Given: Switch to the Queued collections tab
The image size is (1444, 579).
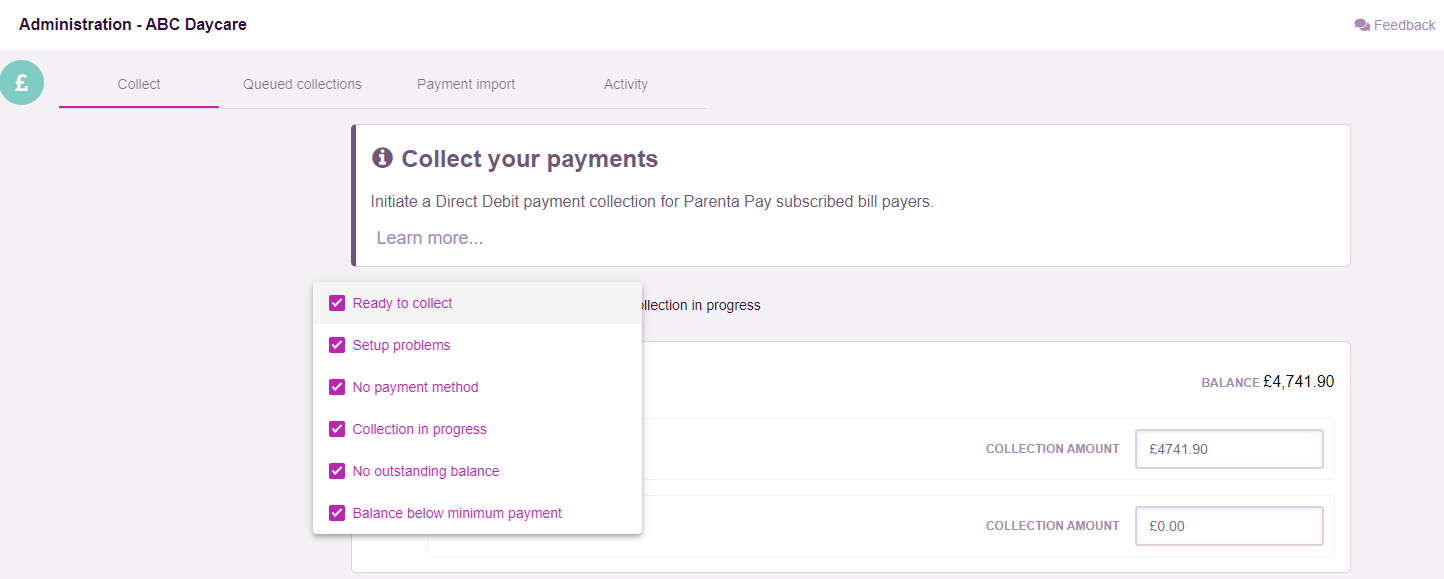Looking at the screenshot, I should coord(302,84).
